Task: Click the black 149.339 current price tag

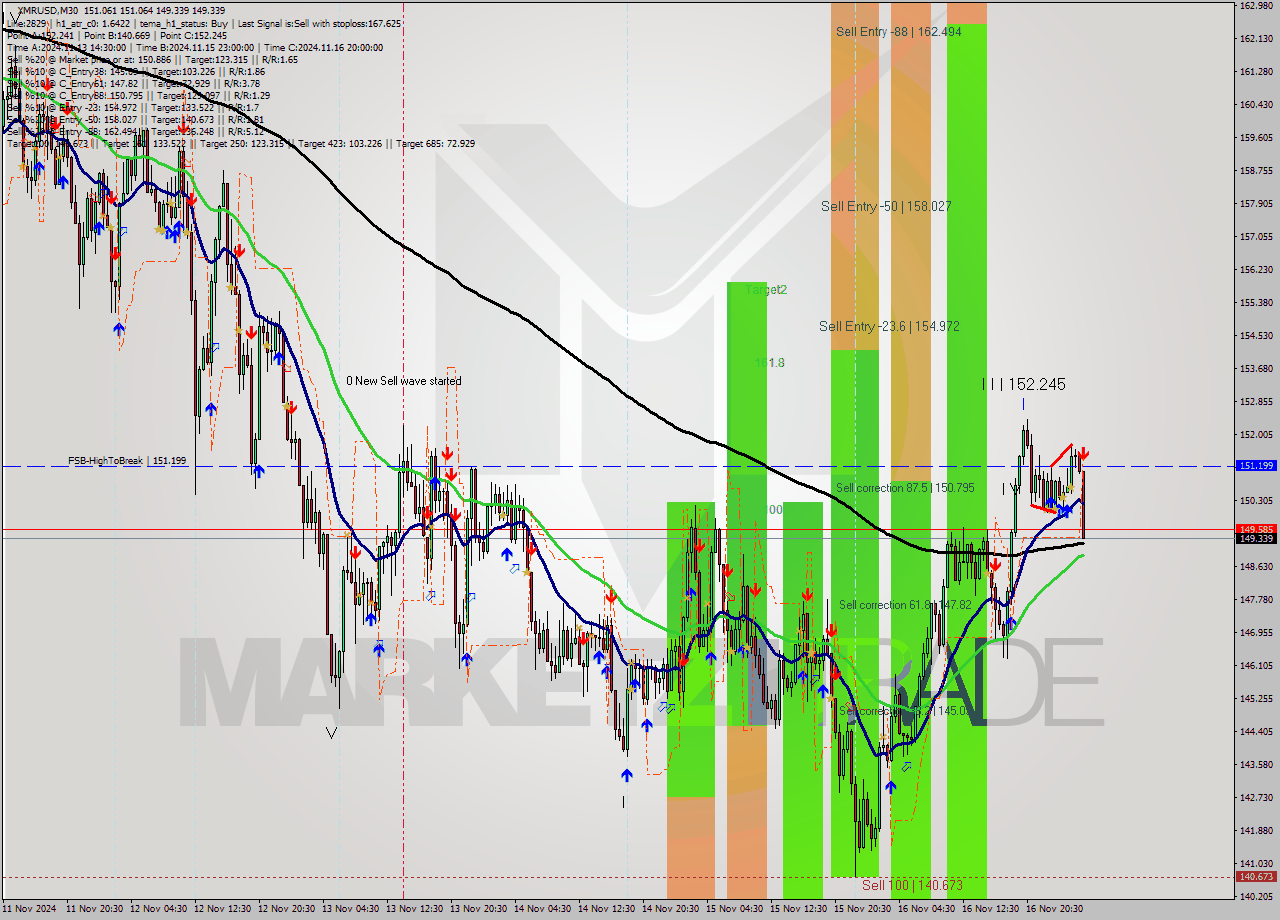Action: point(1256,539)
